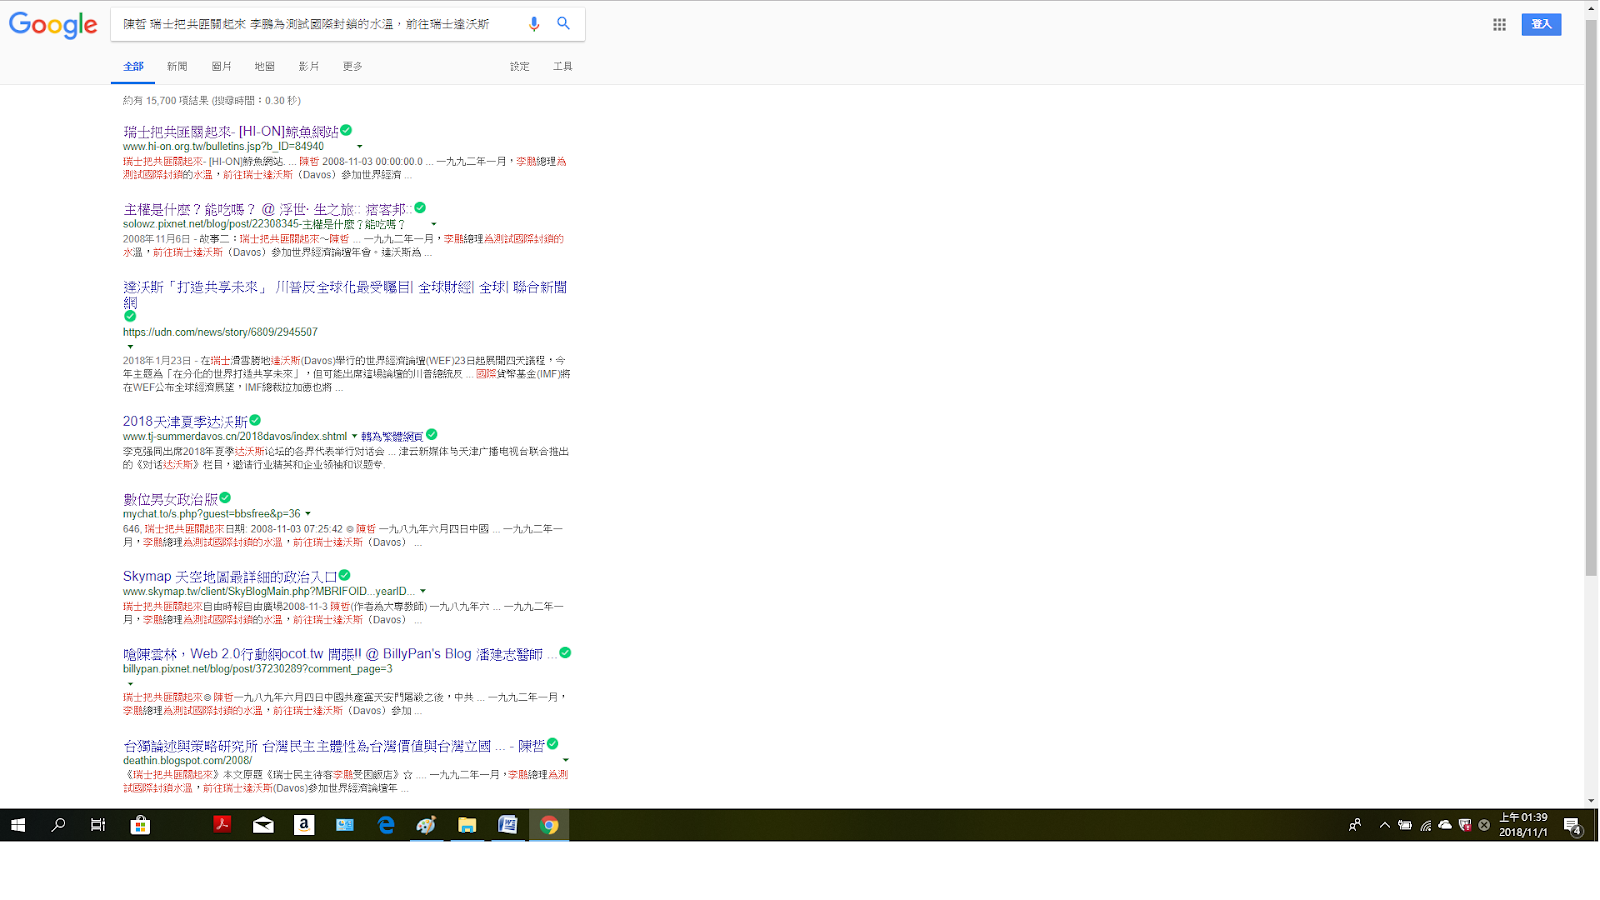Click the scrollbar down arrow

pos(1591,801)
